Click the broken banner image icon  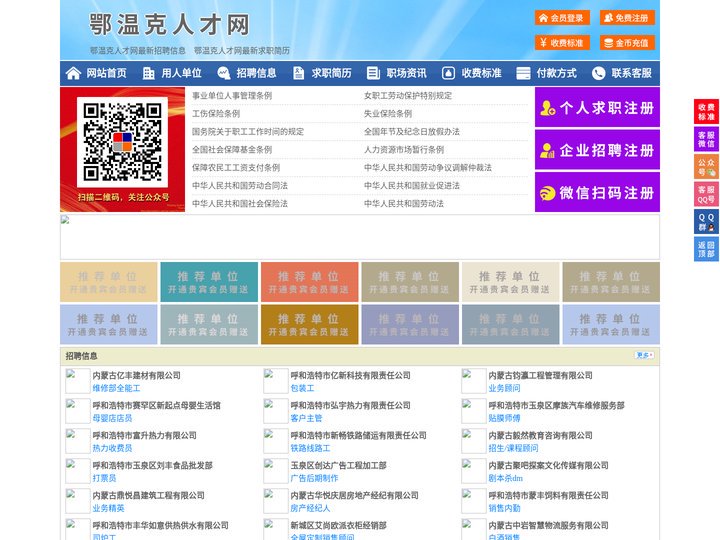[x=65, y=220]
